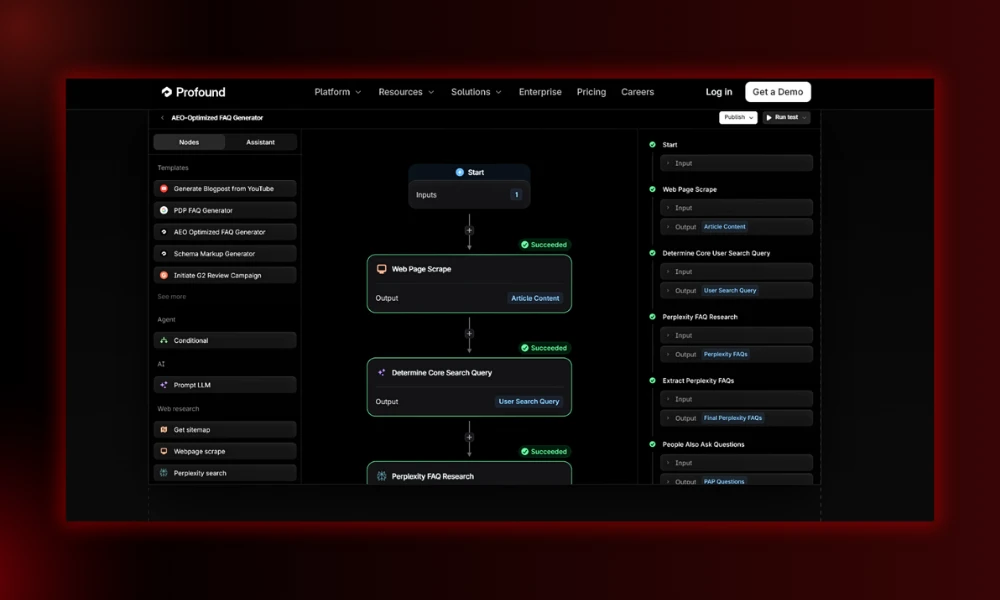Click the Succeeded badge above Web Page Scrape
The height and width of the screenshot is (600, 1000).
pos(544,245)
